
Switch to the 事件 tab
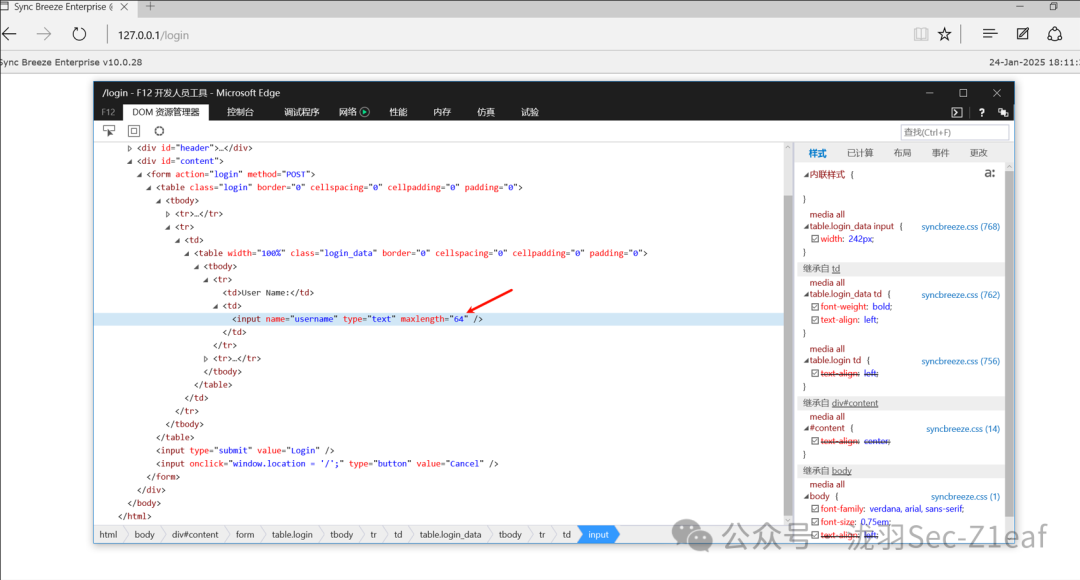click(x=940, y=153)
